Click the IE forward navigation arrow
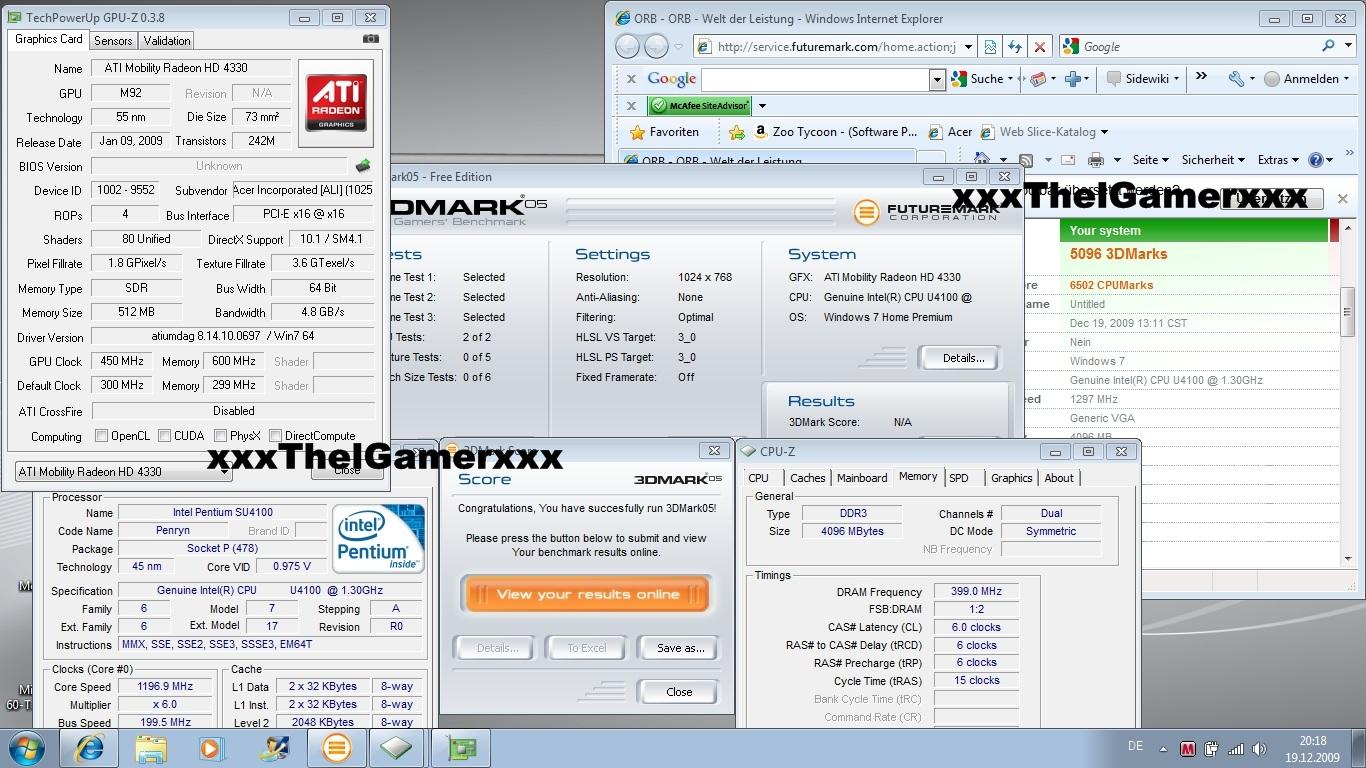The height and width of the screenshot is (768, 1366). pyautogui.click(x=656, y=46)
